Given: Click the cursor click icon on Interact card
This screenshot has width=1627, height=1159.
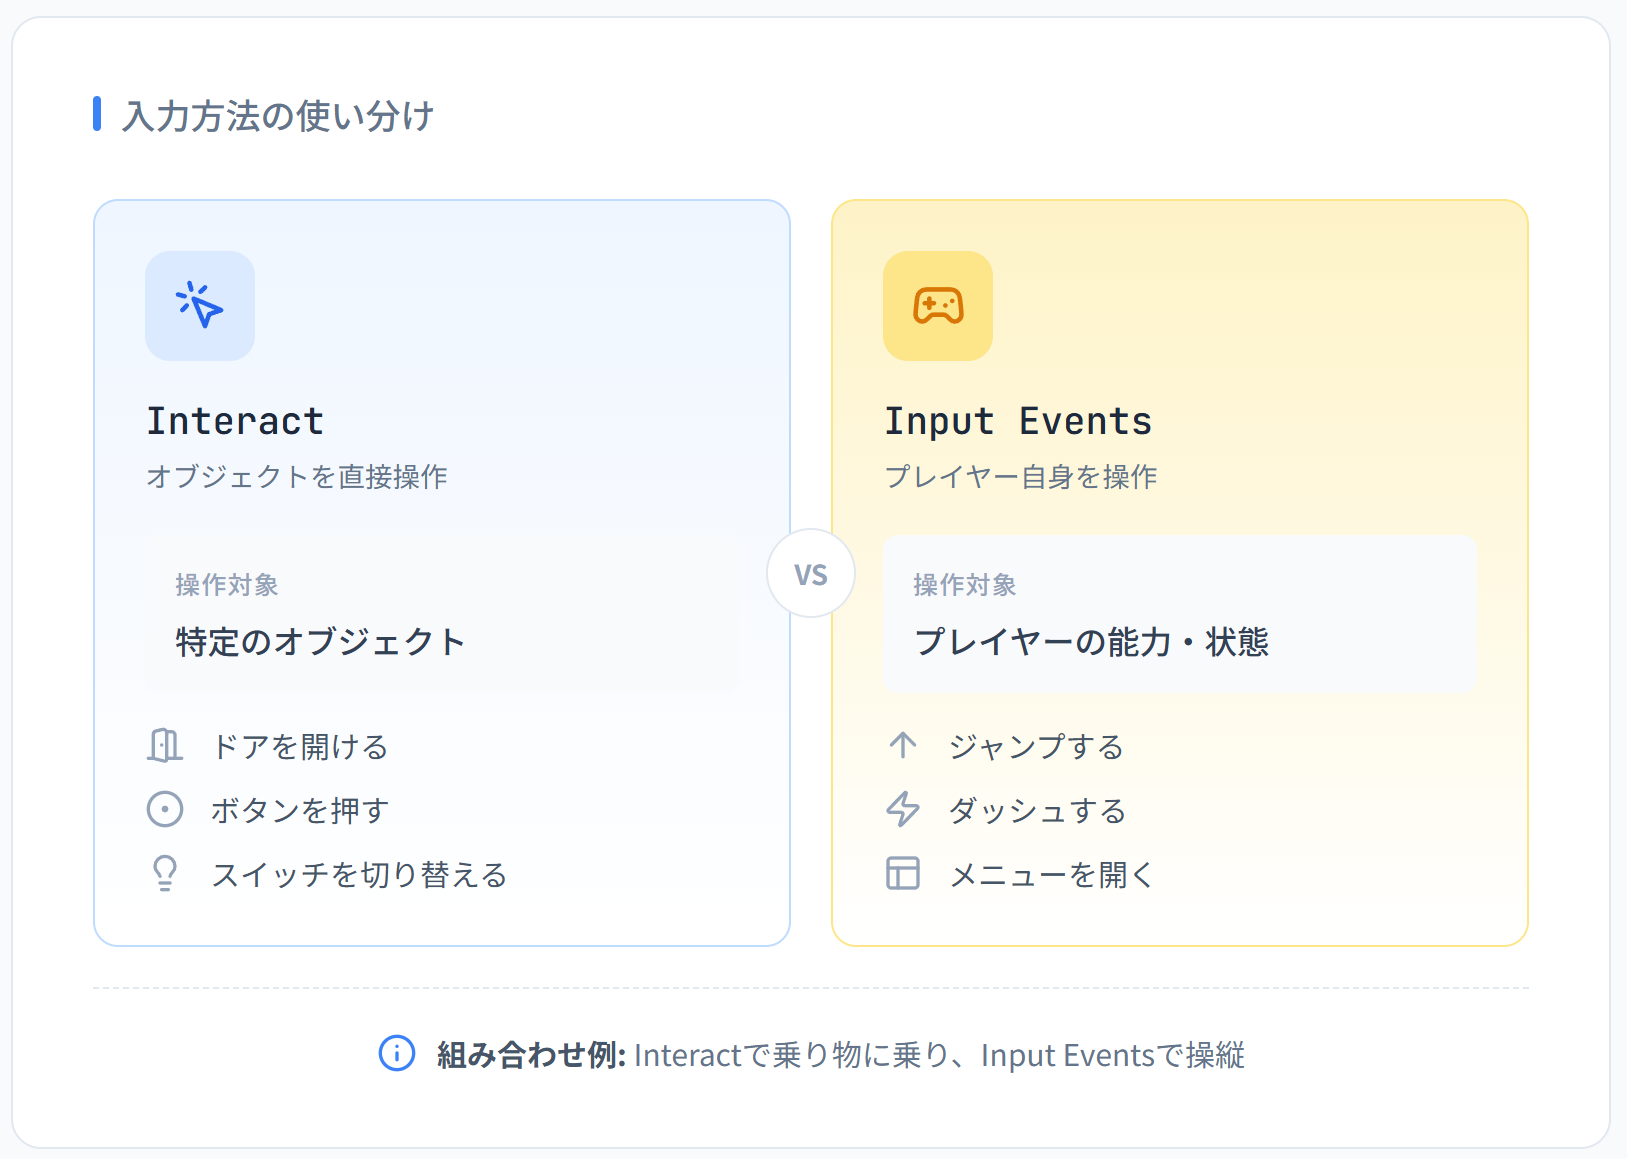Looking at the screenshot, I should pos(199,306).
